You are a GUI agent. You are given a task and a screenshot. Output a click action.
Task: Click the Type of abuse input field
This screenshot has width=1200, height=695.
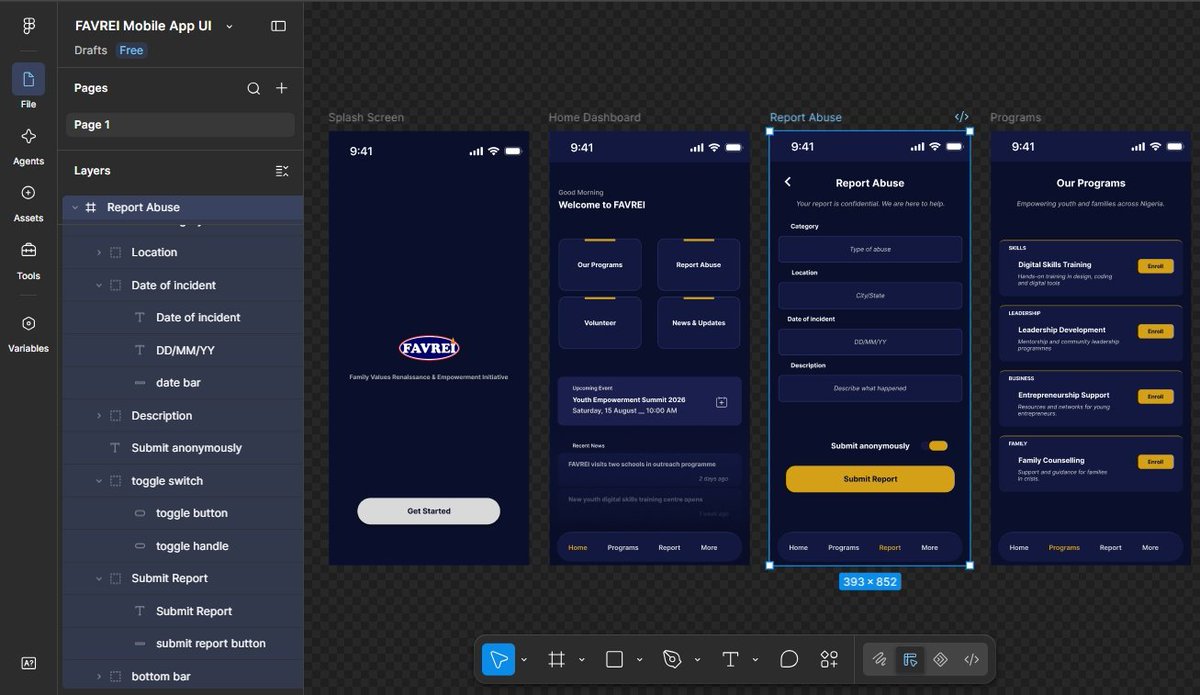tap(870, 249)
